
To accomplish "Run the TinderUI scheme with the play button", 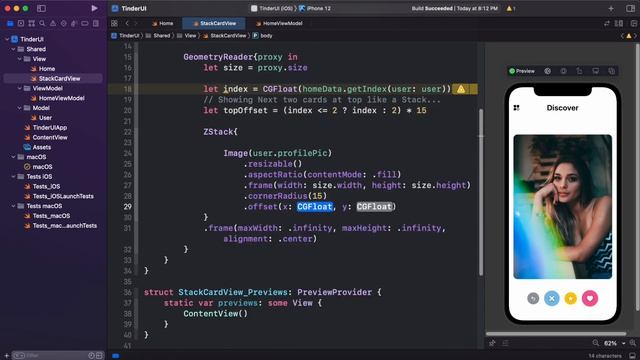I will point(94,8).
